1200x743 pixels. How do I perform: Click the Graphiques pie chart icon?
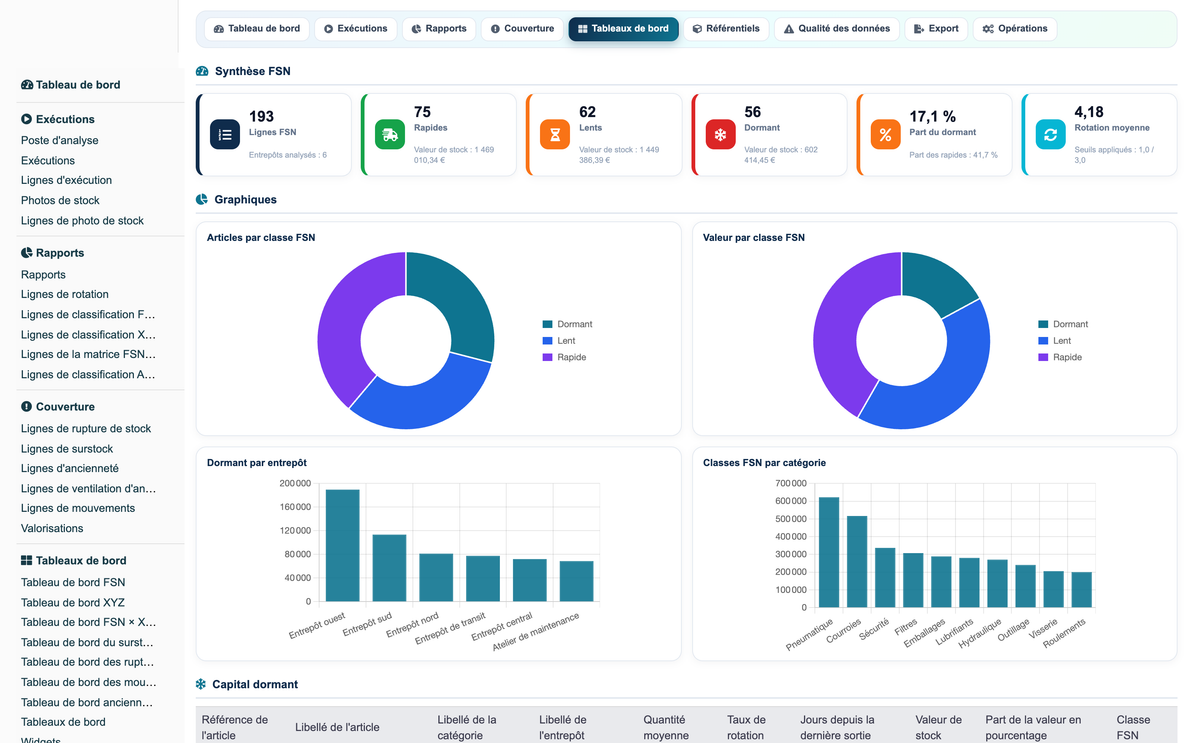click(x=202, y=199)
